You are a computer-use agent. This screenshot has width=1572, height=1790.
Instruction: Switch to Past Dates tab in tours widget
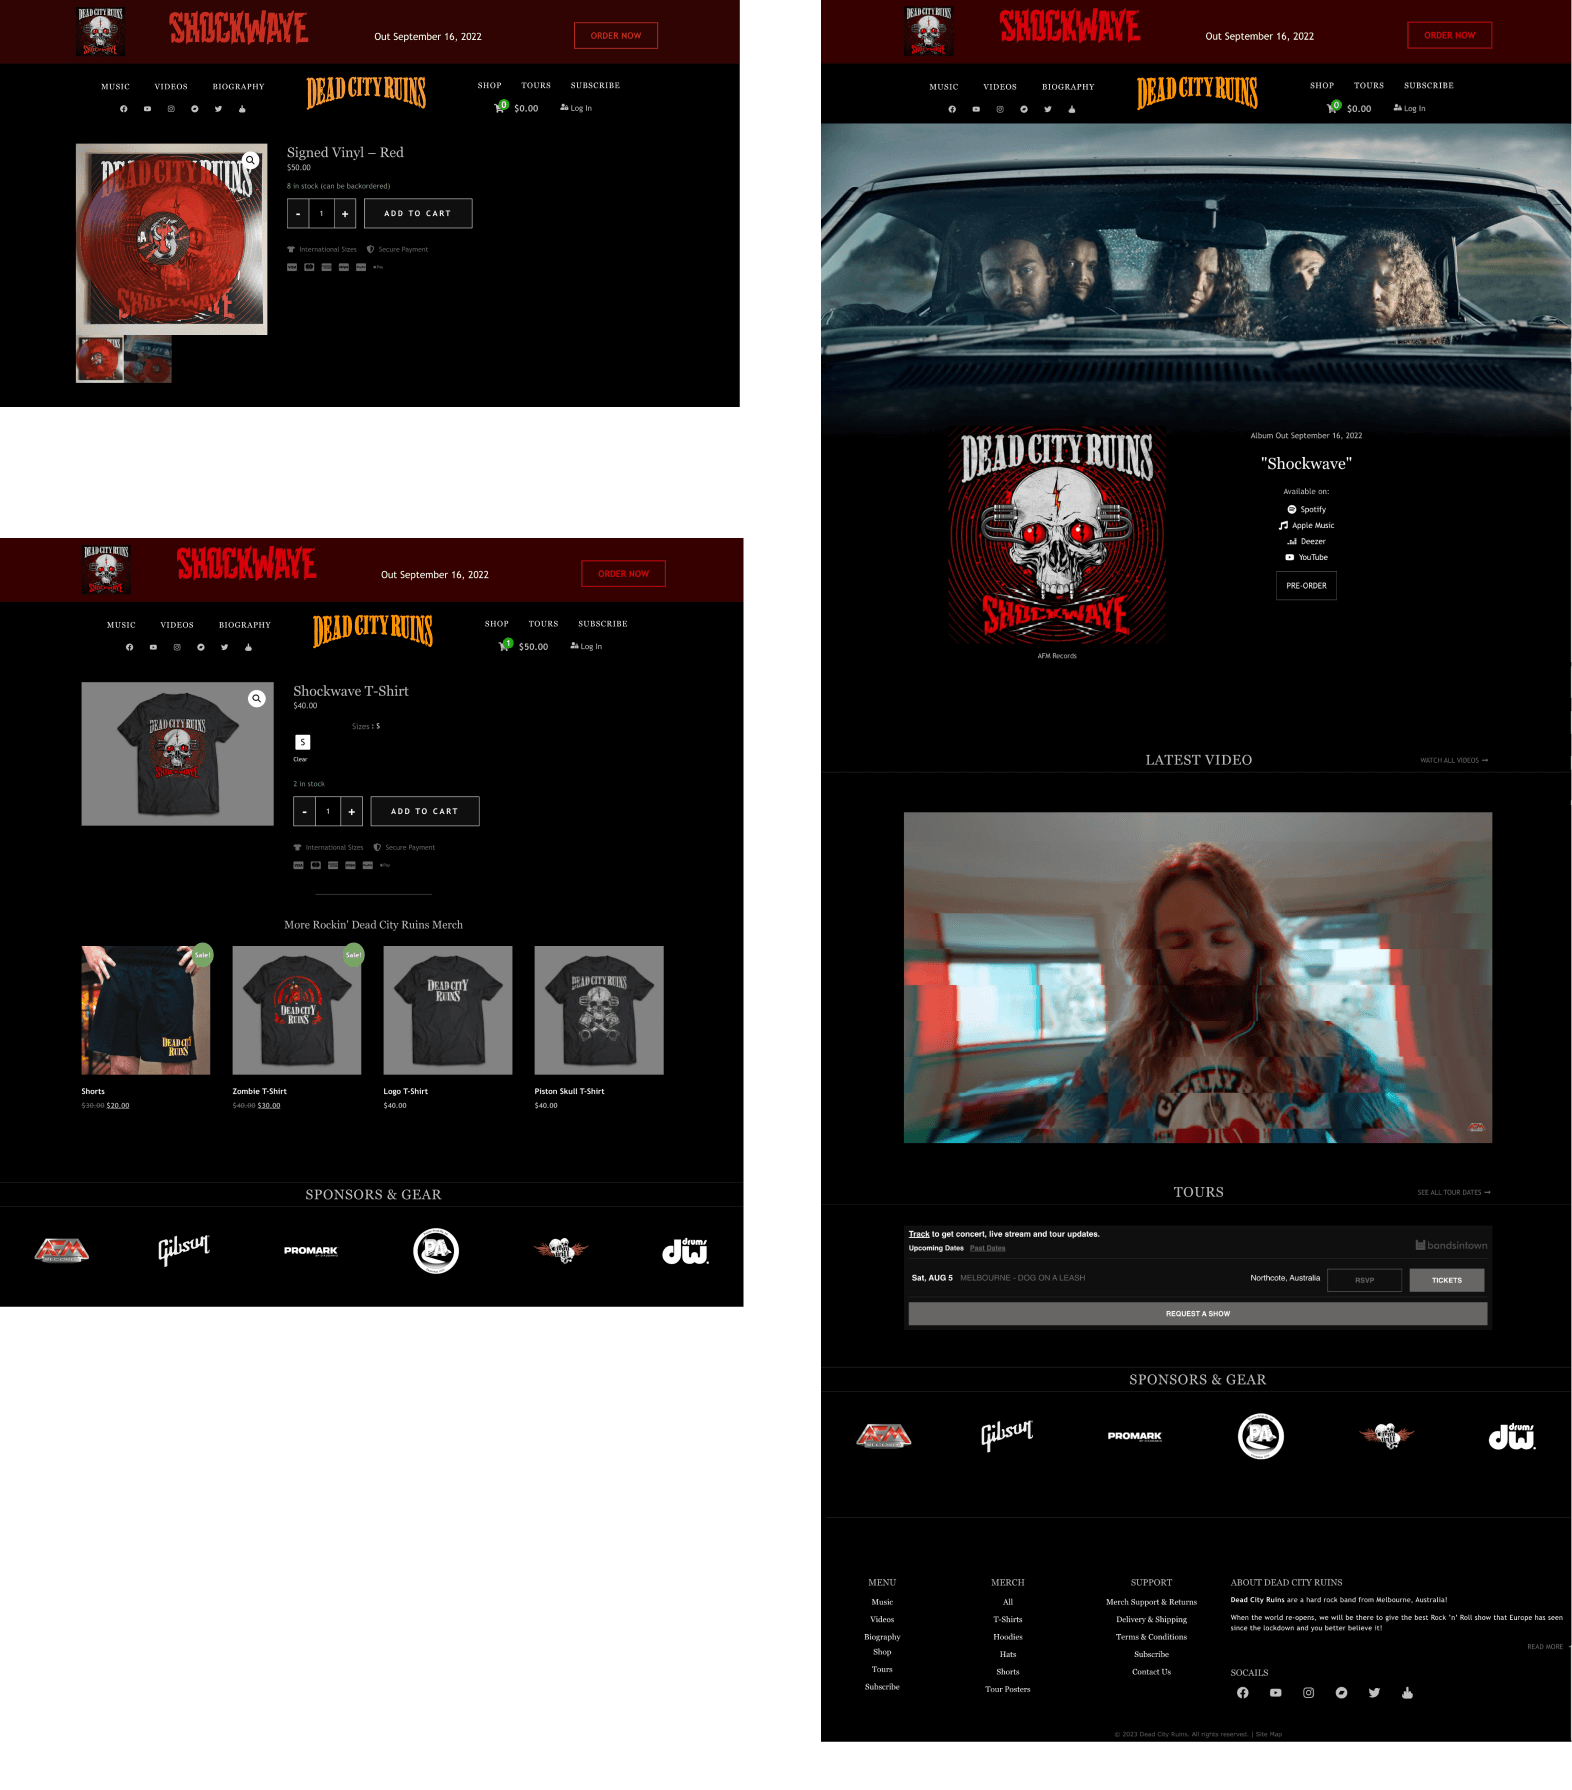(x=988, y=1248)
